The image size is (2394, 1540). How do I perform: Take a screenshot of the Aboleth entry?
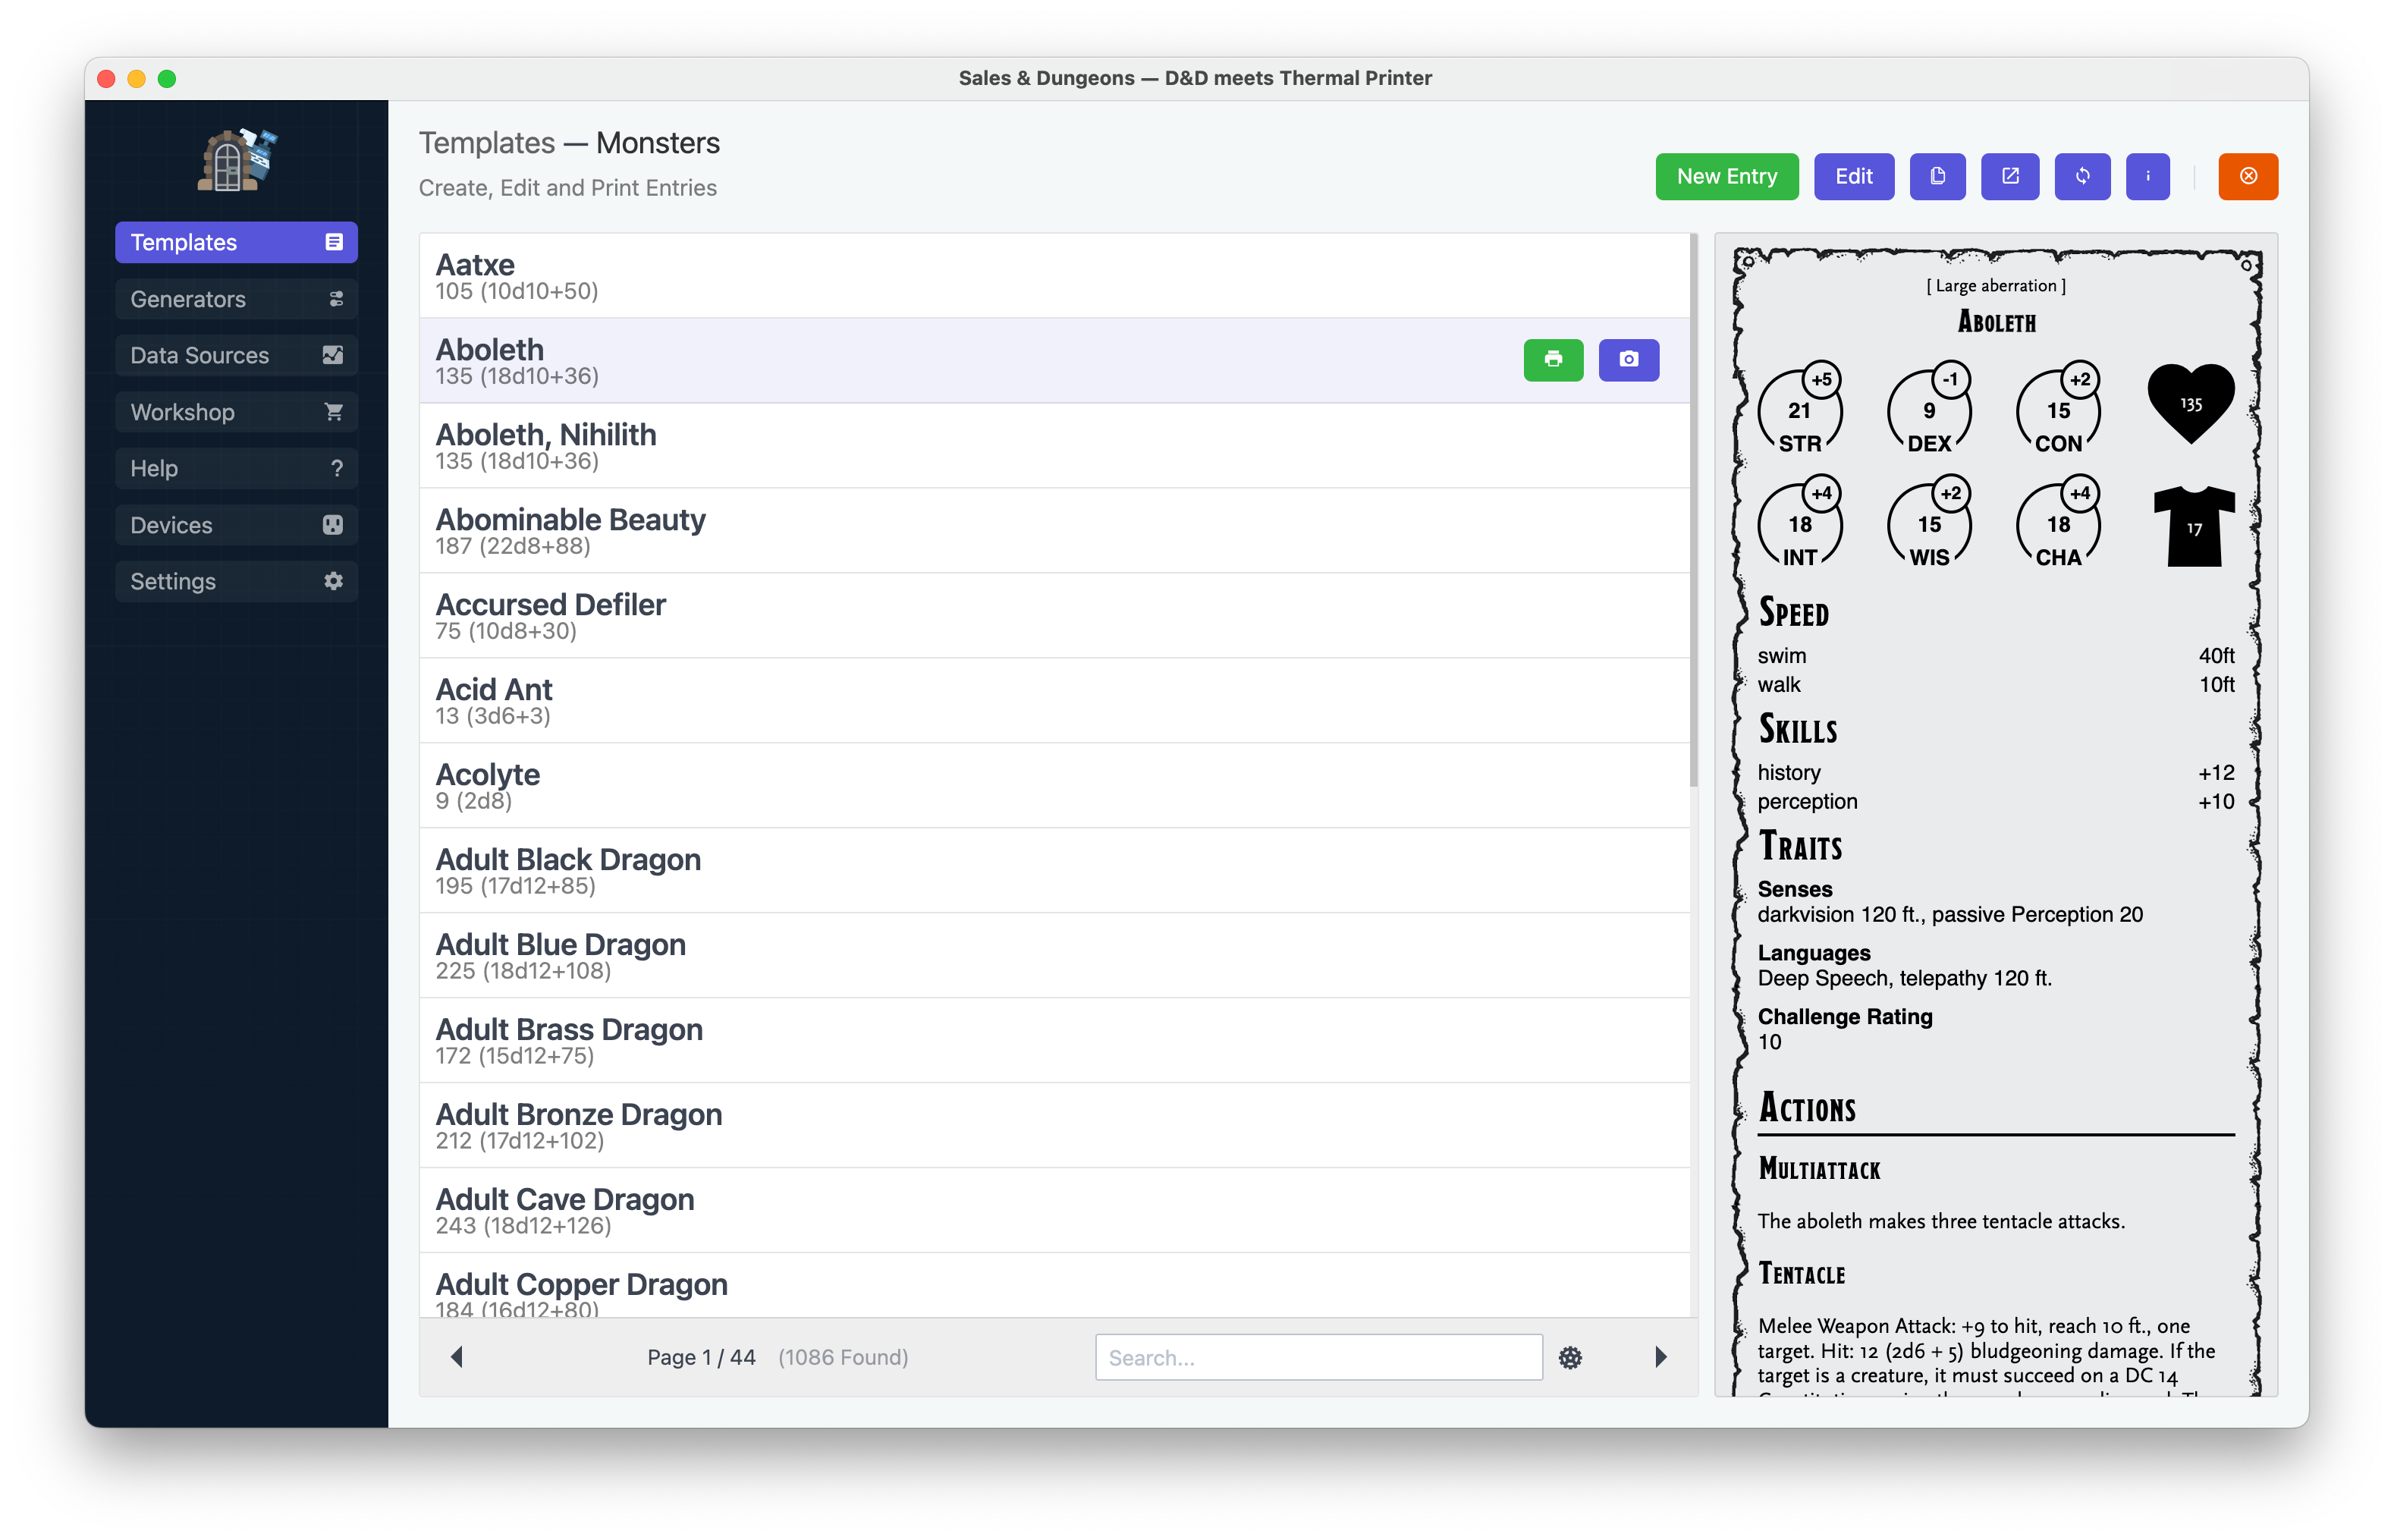pos(1628,360)
